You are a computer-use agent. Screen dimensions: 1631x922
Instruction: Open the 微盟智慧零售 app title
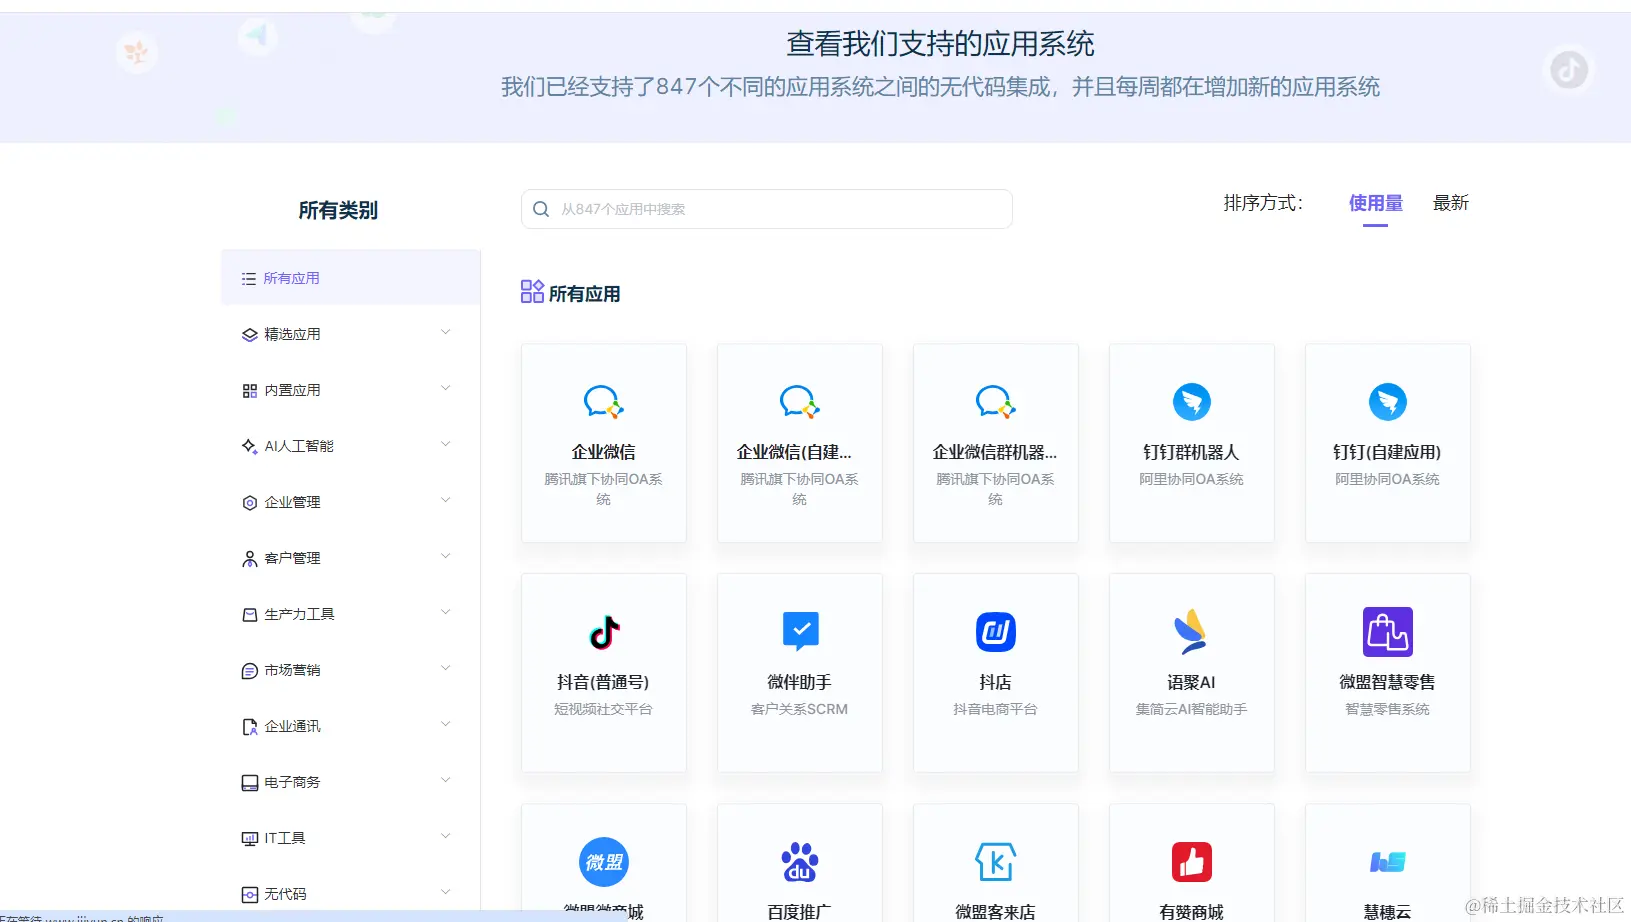pyautogui.click(x=1387, y=683)
